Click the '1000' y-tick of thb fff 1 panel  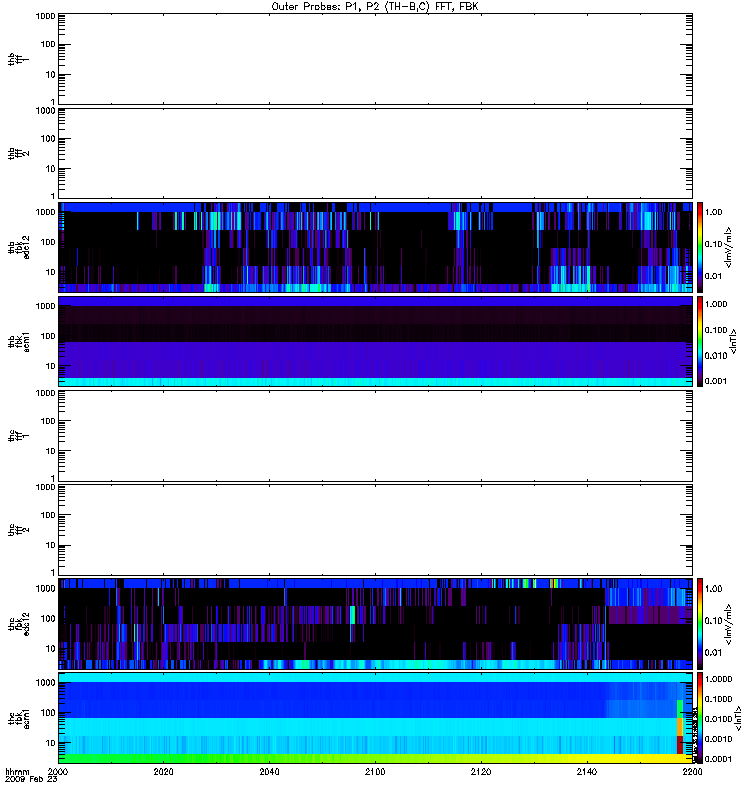pyautogui.click(x=46, y=16)
